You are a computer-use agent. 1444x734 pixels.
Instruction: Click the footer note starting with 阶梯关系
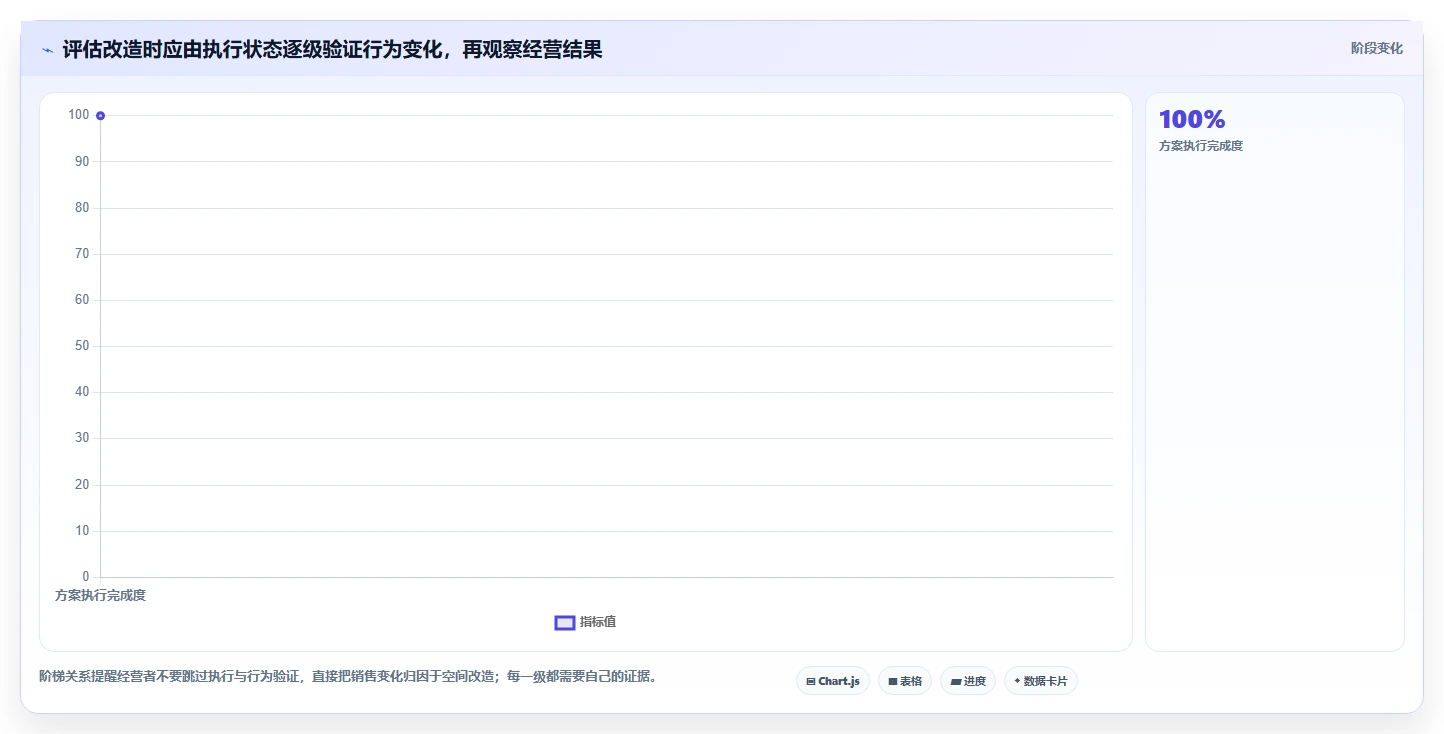click(x=348, y=676)
